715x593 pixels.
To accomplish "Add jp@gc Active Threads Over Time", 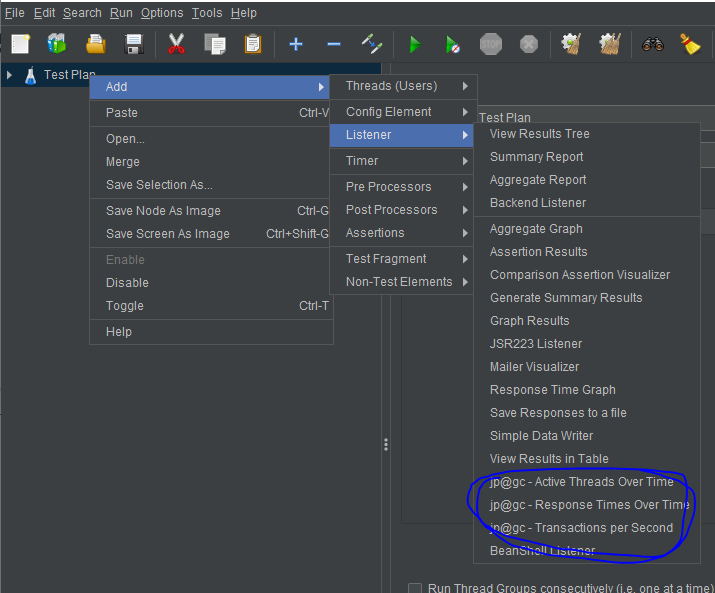I will point(587,482).
